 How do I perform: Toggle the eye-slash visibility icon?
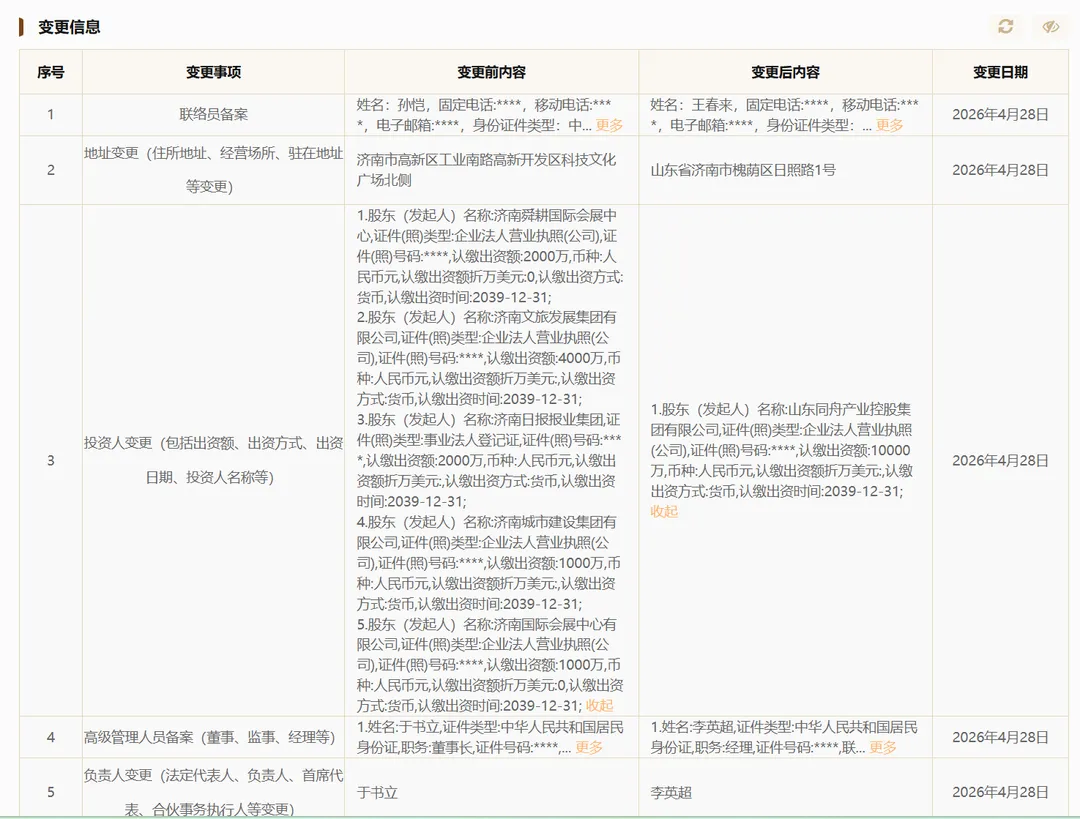pyautogui.click(x=1050, y=26)
